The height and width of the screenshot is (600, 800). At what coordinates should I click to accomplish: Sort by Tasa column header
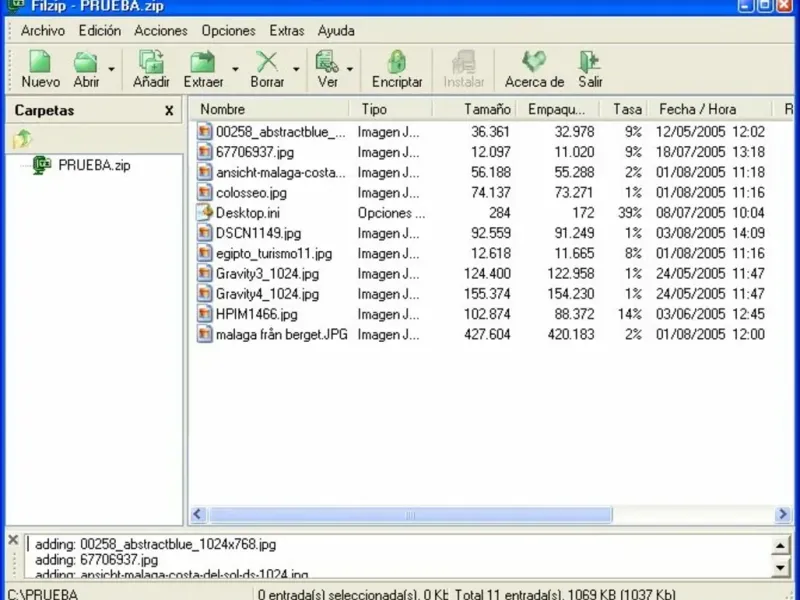(623, 109)
